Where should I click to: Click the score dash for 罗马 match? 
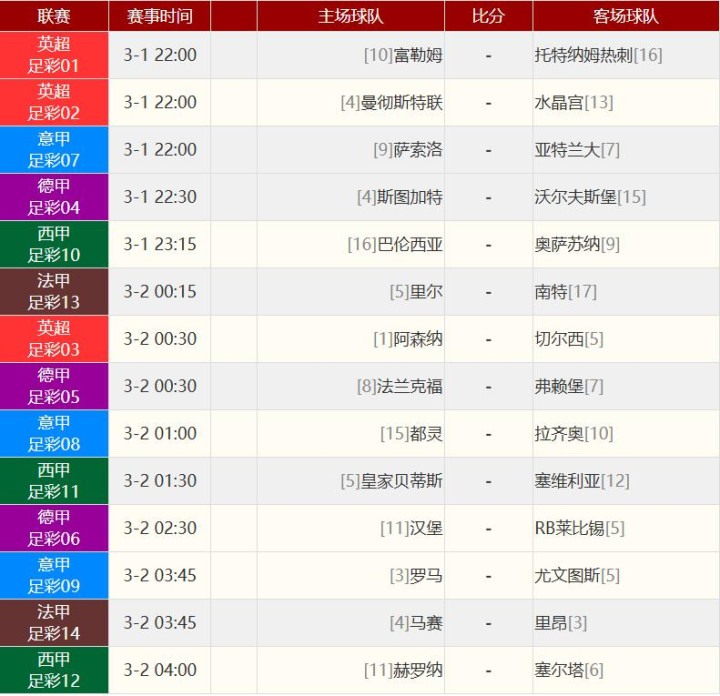[489, 576]
